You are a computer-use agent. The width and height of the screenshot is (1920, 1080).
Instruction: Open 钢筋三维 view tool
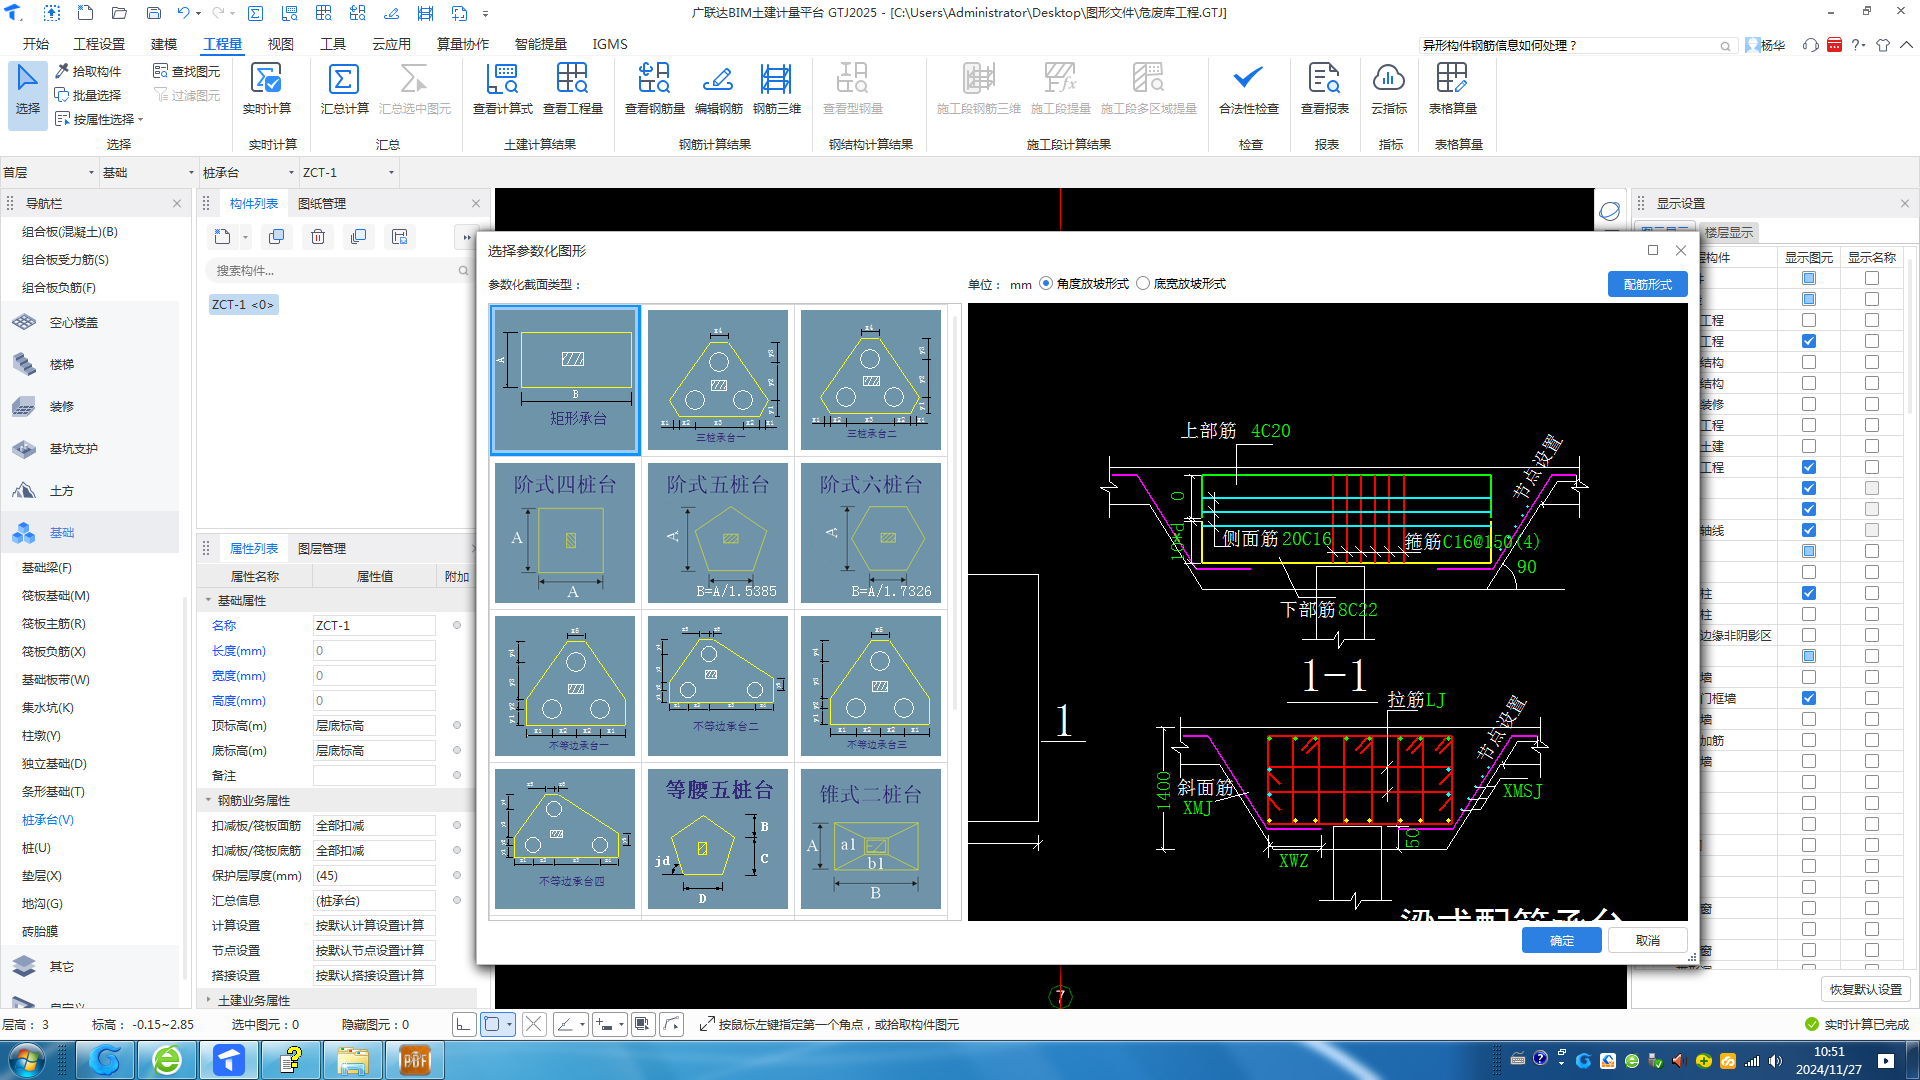click(x=776, y=88)
